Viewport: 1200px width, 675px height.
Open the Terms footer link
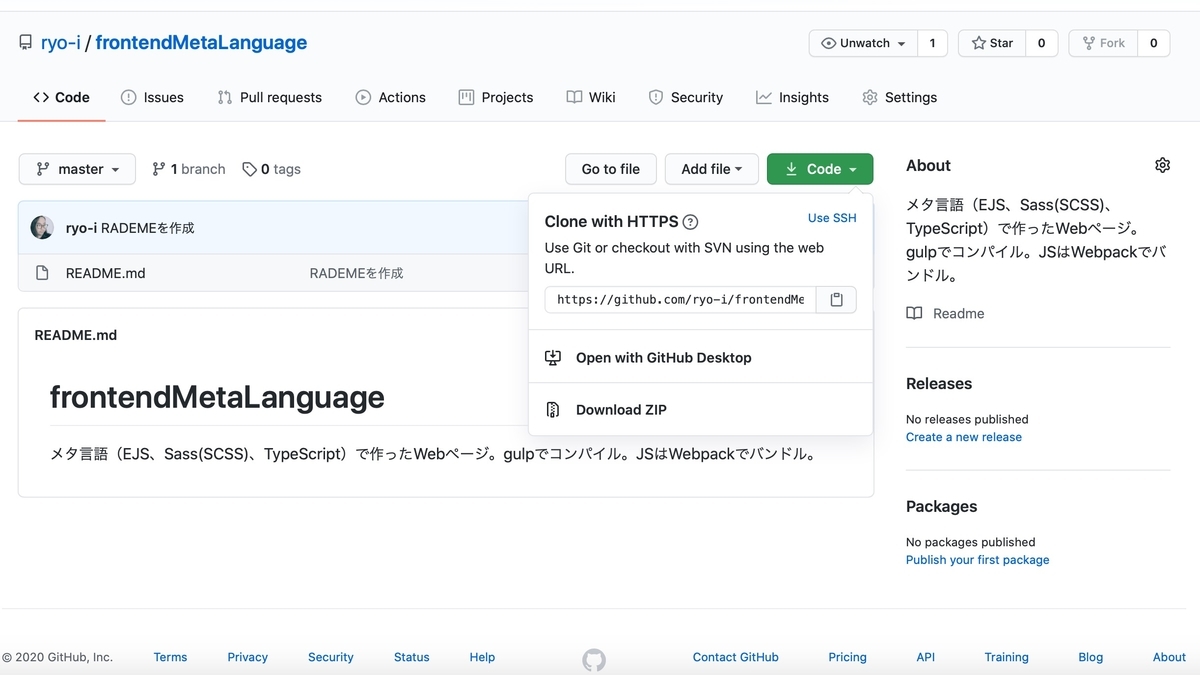click(170, 657)
